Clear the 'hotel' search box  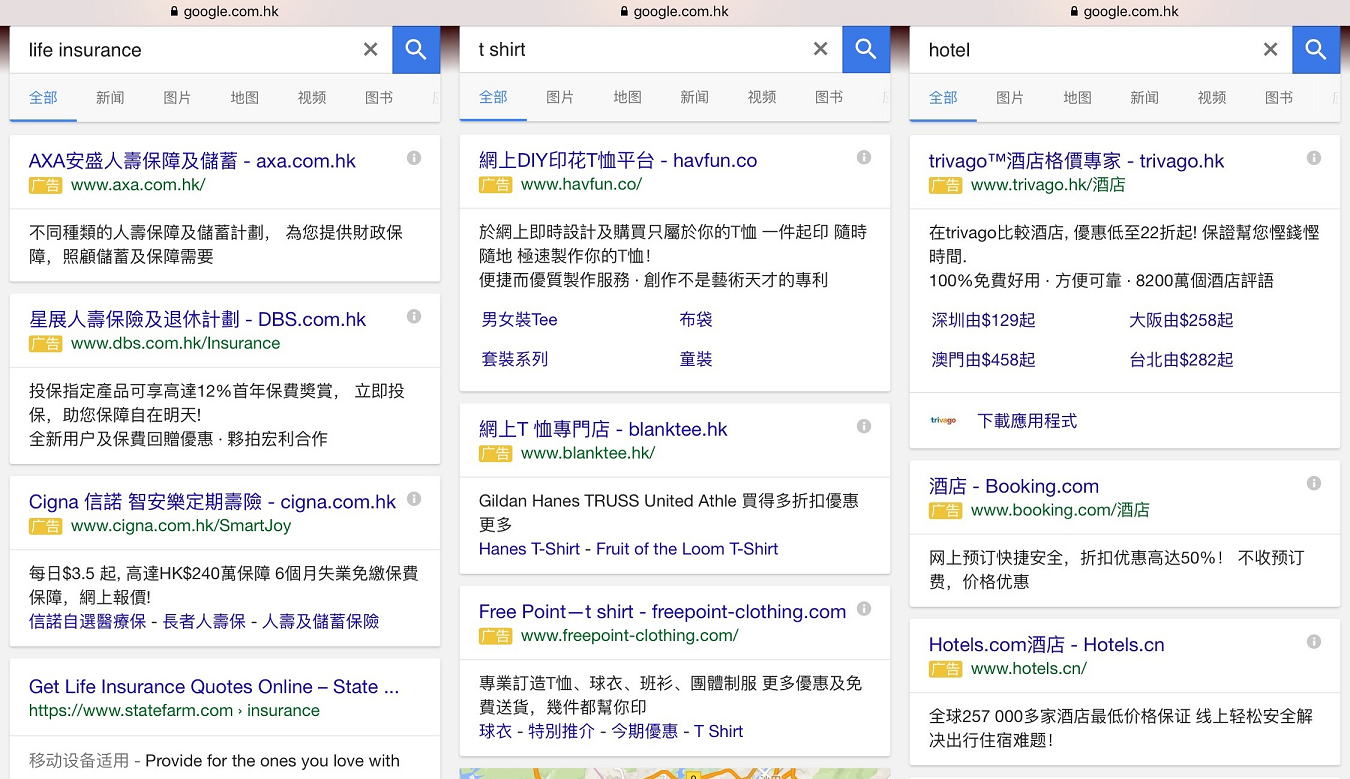click(x=1270, y=50)
